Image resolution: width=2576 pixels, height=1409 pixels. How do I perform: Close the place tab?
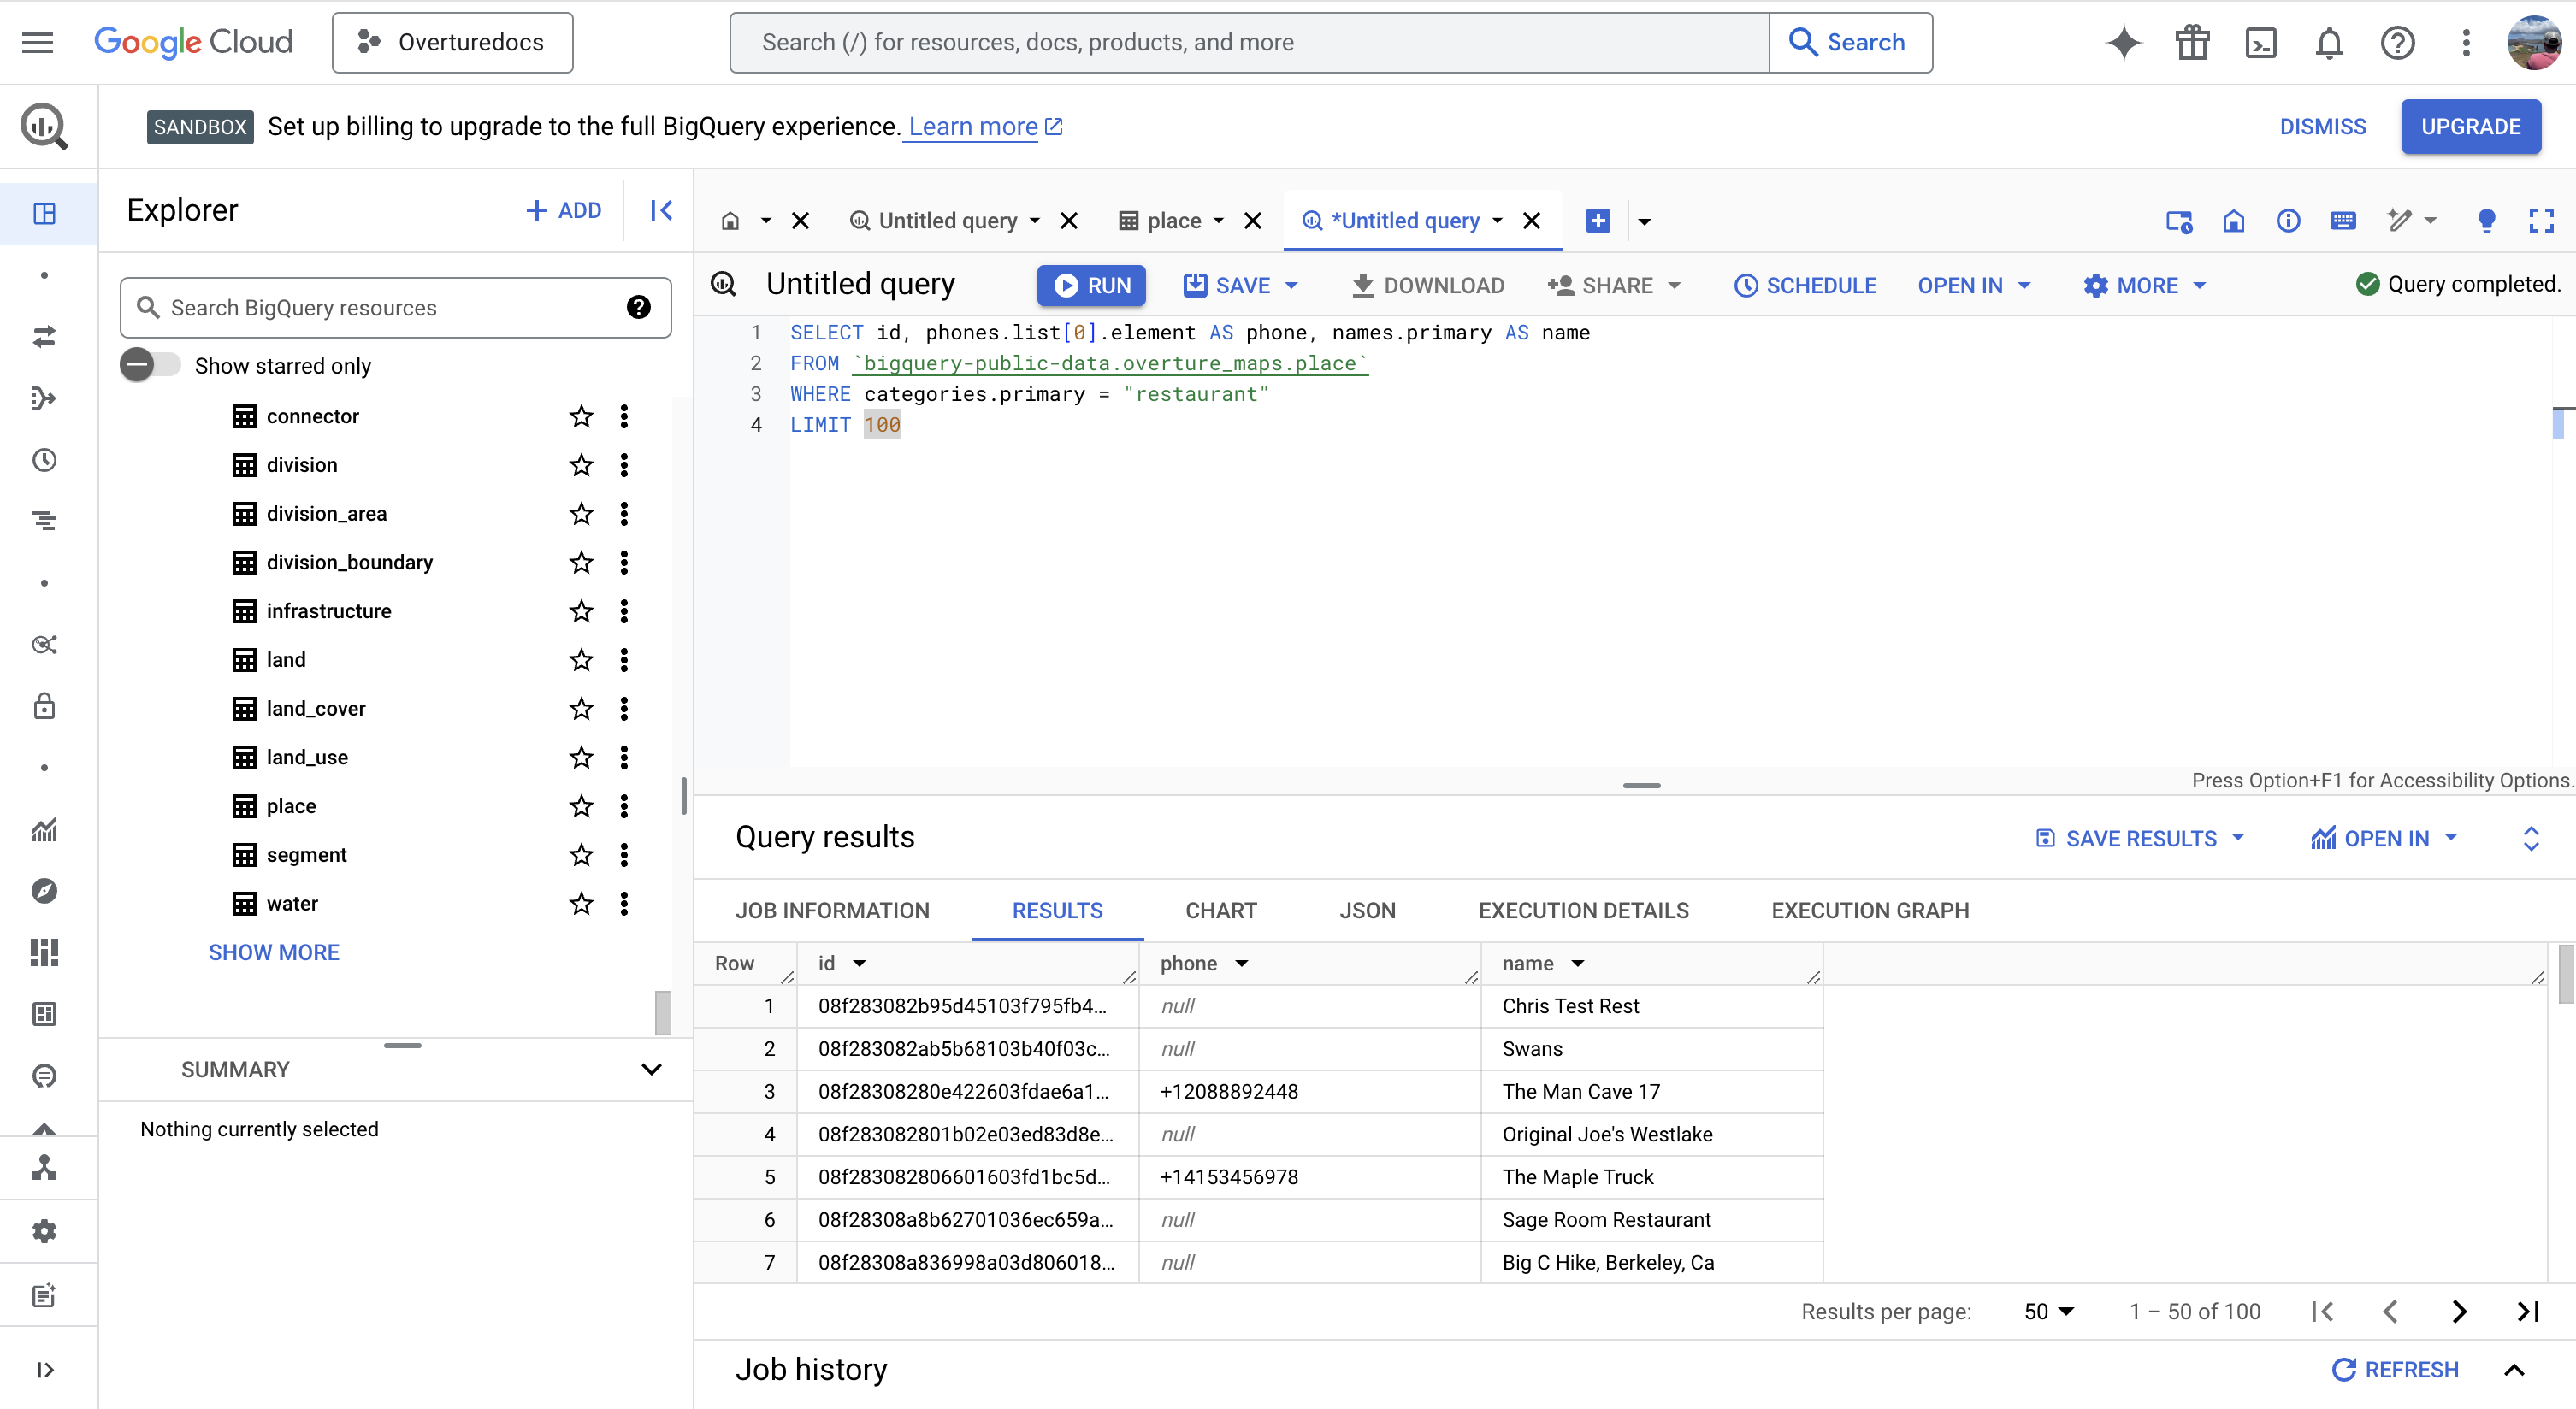coord(1253,220)
